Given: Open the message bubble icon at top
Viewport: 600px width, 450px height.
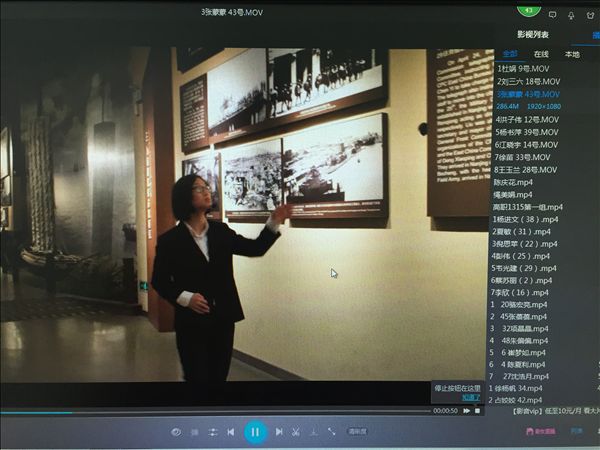Looking at the screenshot, I should coord(553,14).
